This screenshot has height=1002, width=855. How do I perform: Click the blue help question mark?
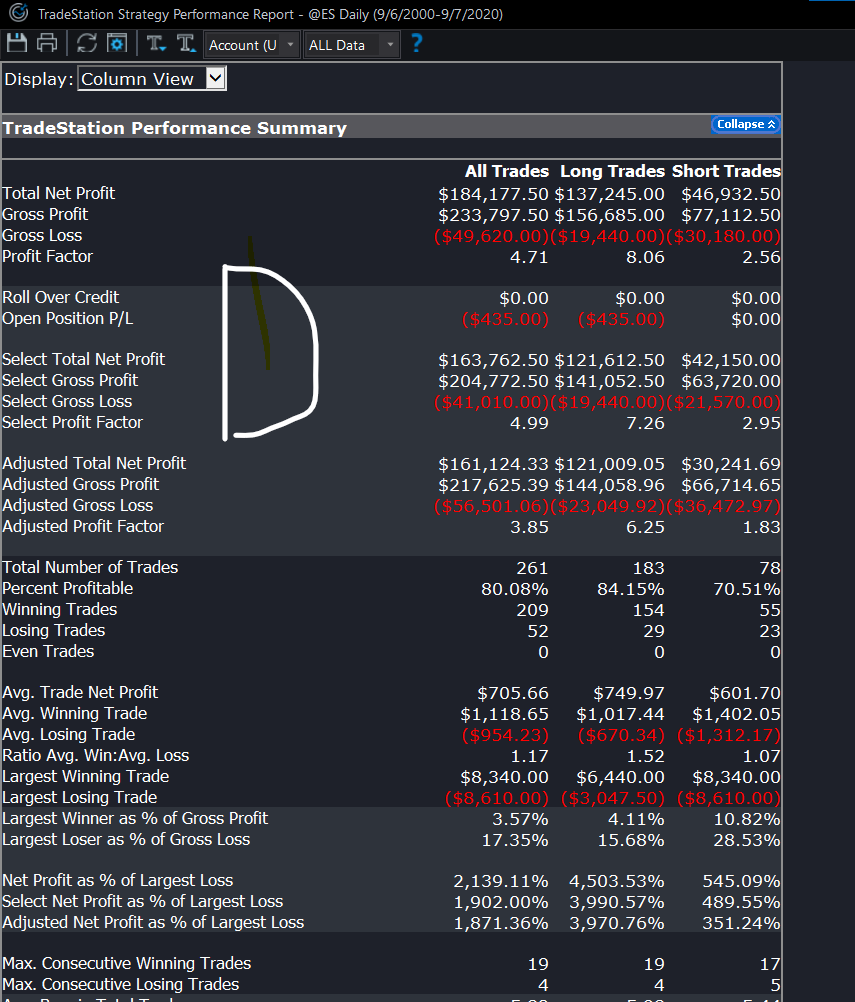pos(416,43)
